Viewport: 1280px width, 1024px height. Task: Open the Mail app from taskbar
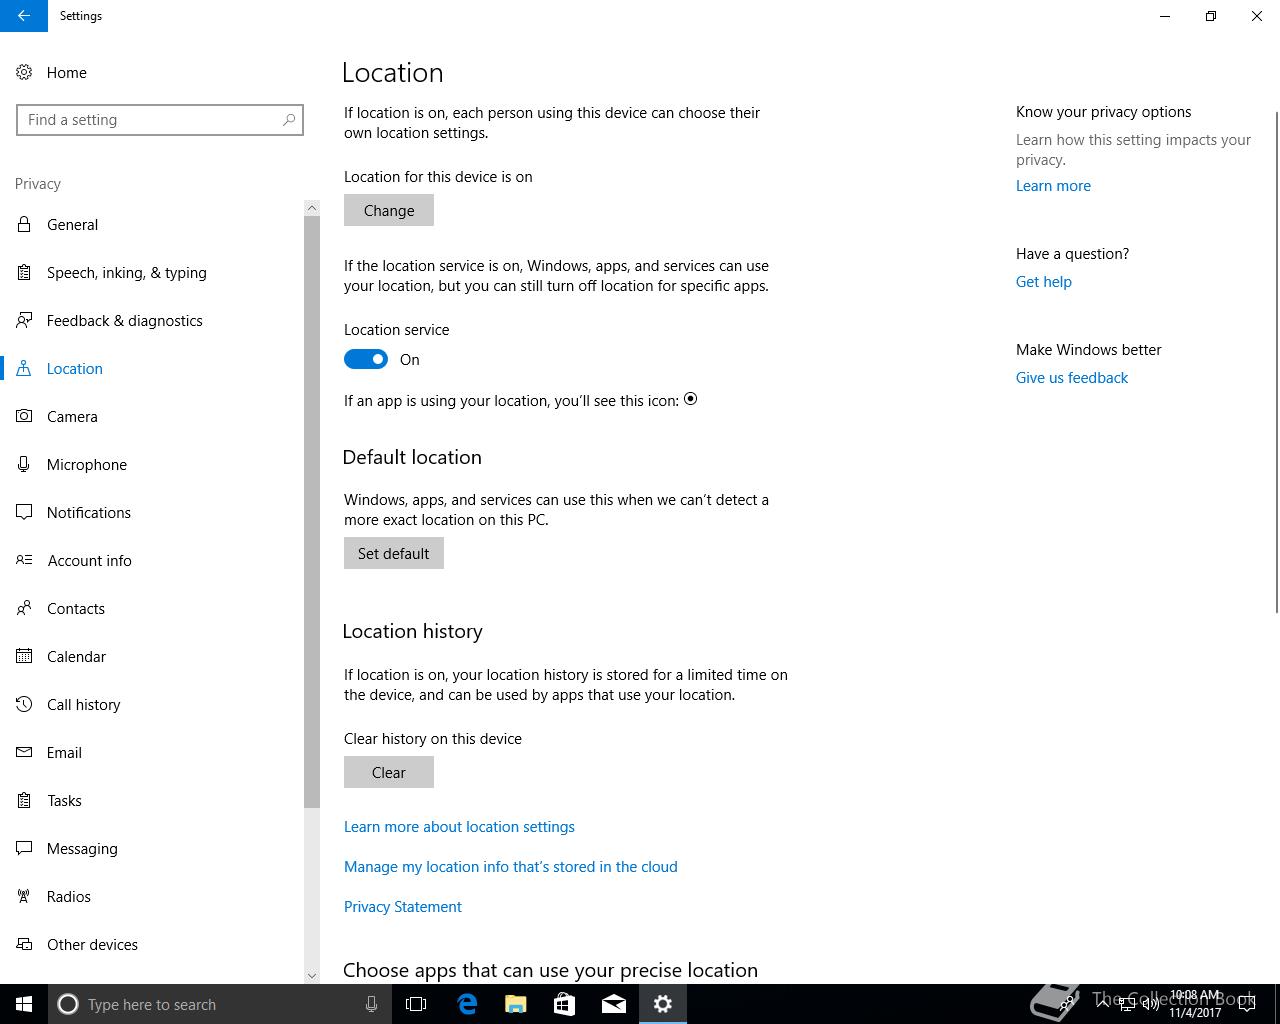pyautogui.click(x=614, y=1004)
